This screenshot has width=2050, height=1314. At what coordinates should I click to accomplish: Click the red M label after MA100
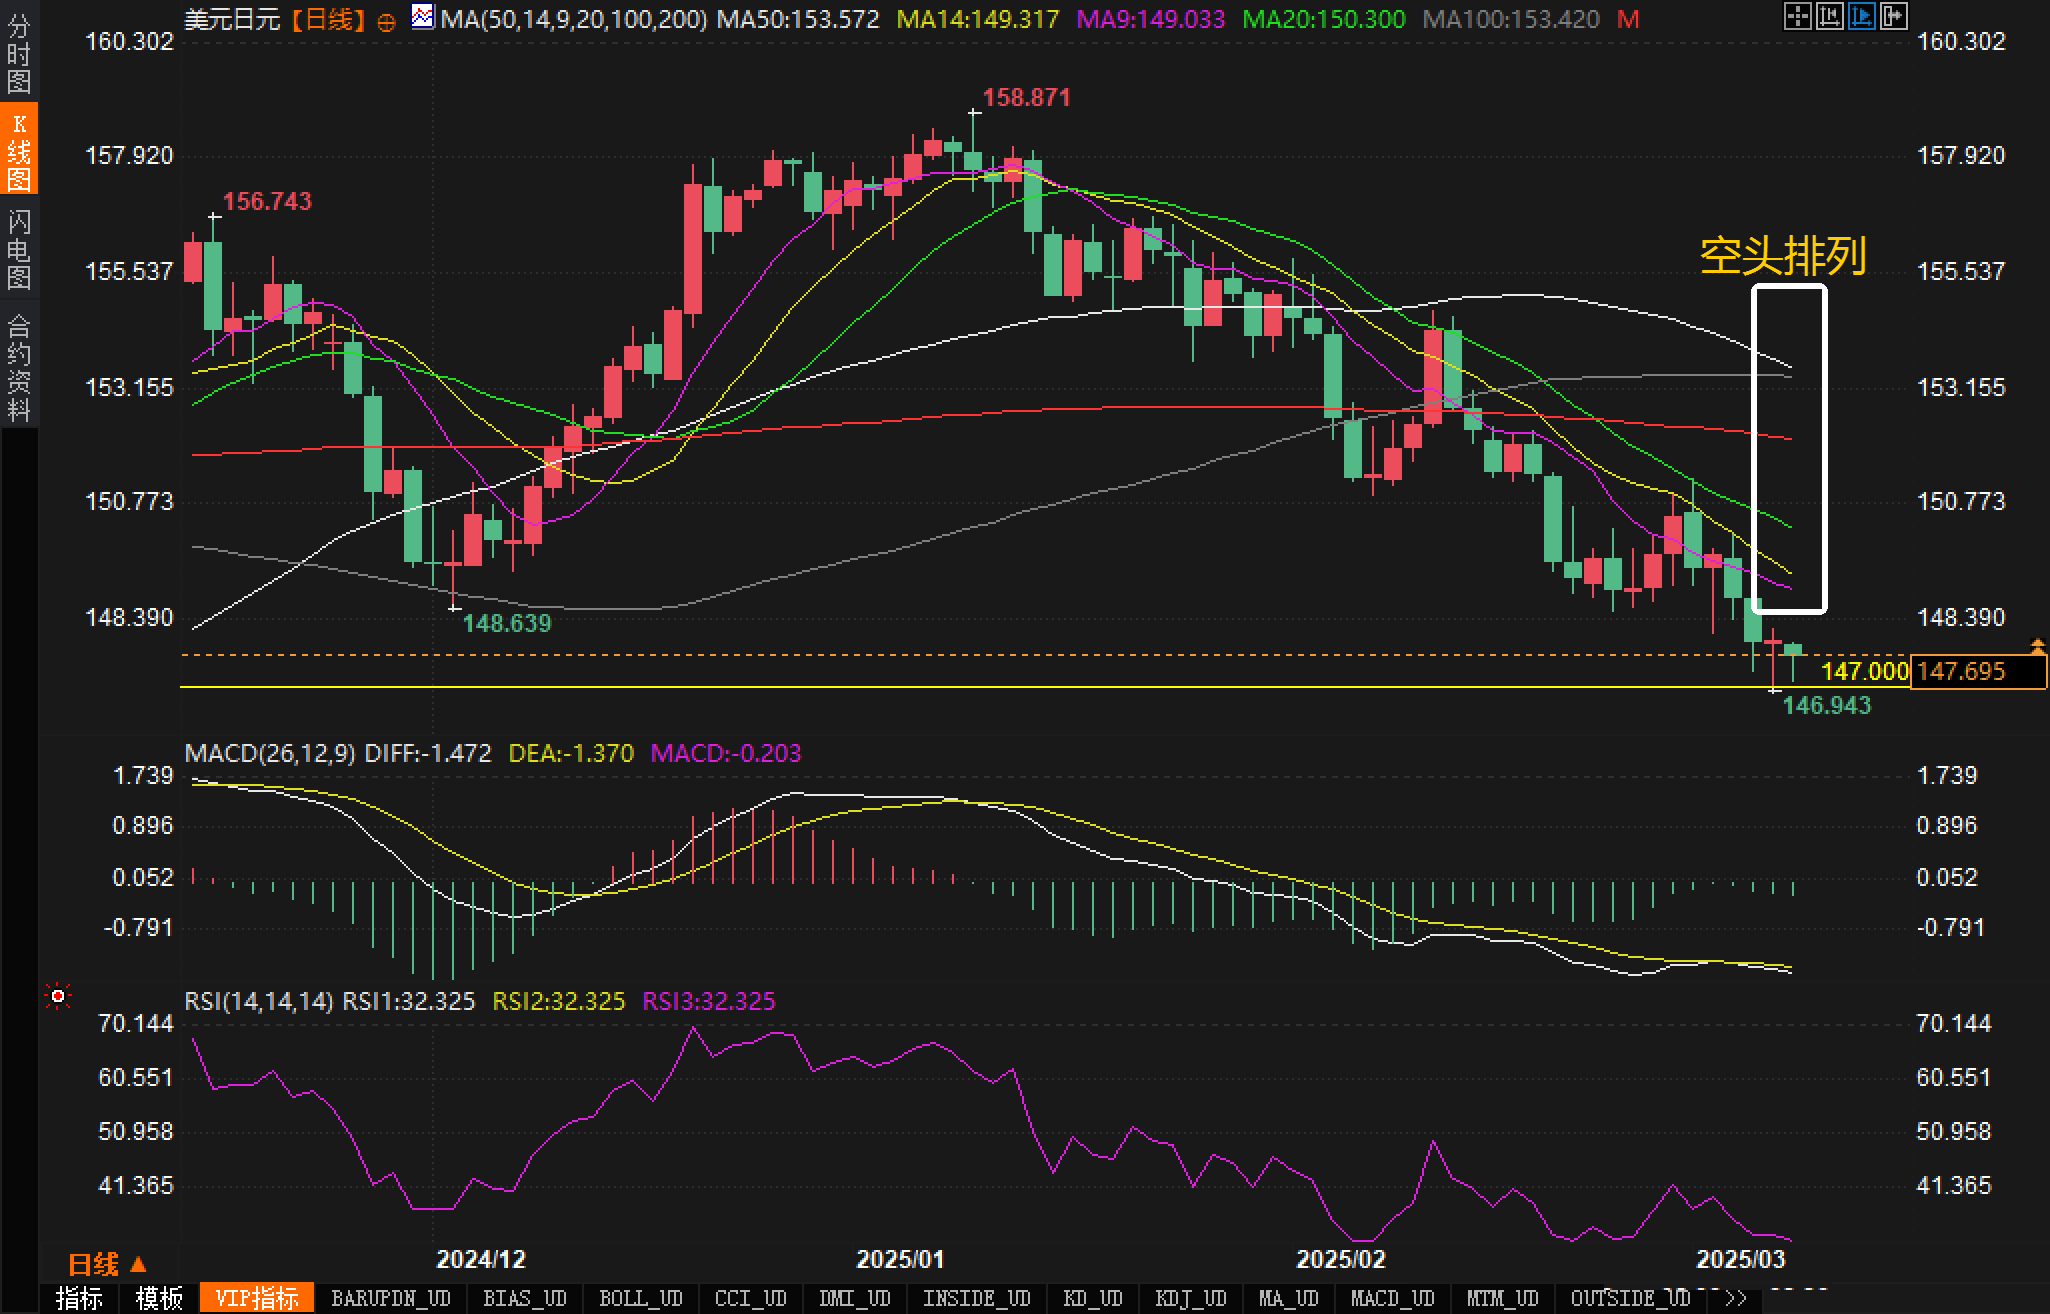(x=1628, y=19)
